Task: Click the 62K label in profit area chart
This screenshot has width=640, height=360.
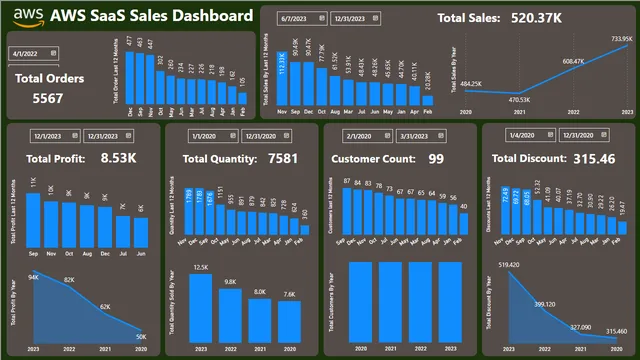Action: tap(105, 307)
